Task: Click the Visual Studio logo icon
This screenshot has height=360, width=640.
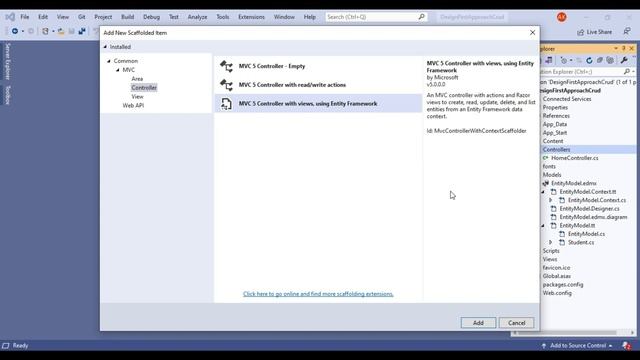Action: (x=10, y=17)
